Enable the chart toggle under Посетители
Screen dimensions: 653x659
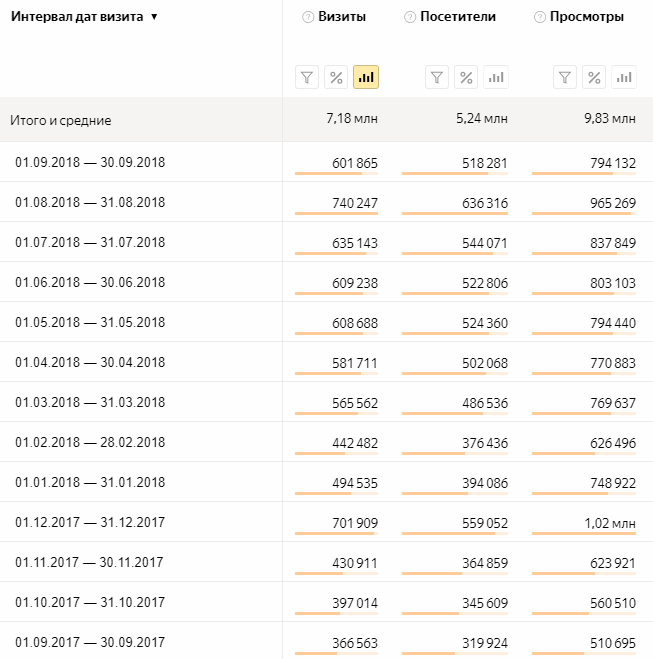(x=495, y=77)
